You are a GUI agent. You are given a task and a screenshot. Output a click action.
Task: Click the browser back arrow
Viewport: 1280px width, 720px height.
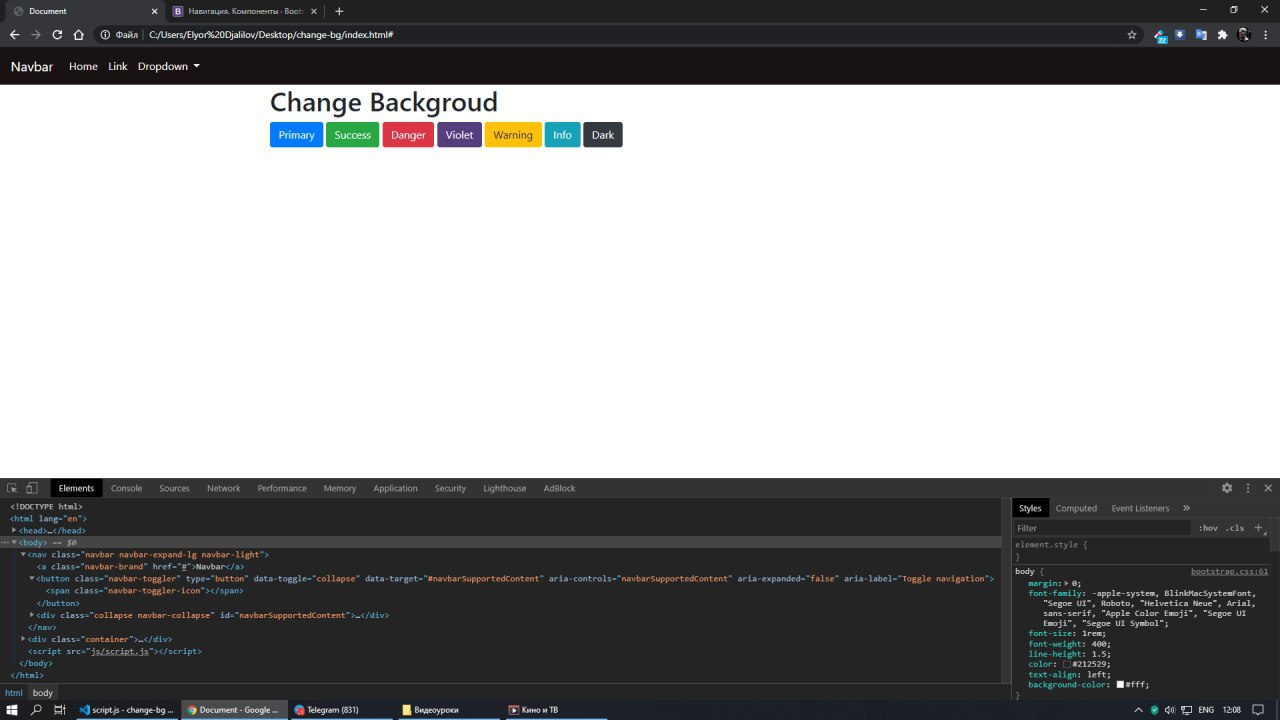click(x=14, y=34)
